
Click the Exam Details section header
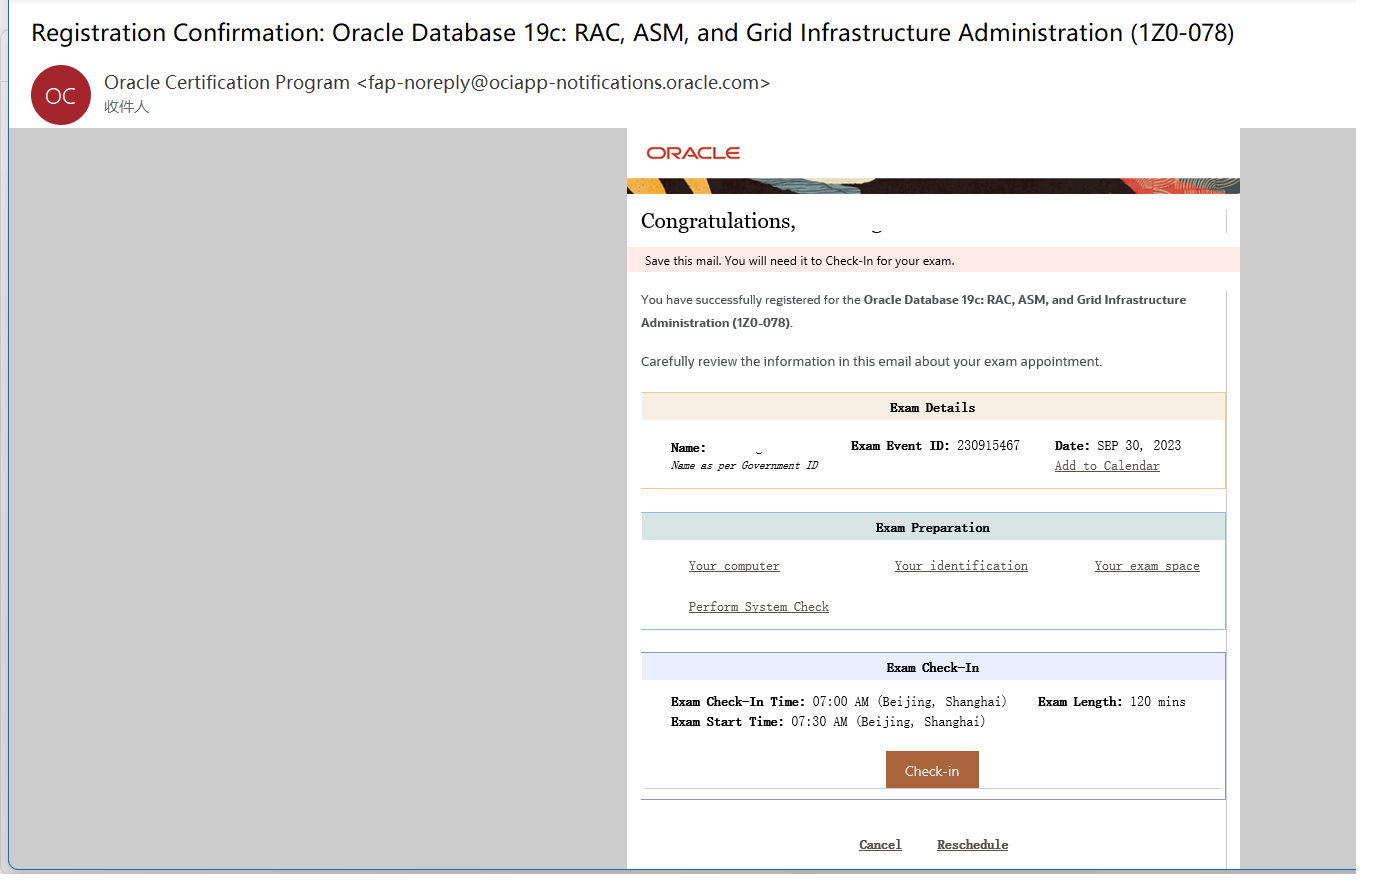932,407
